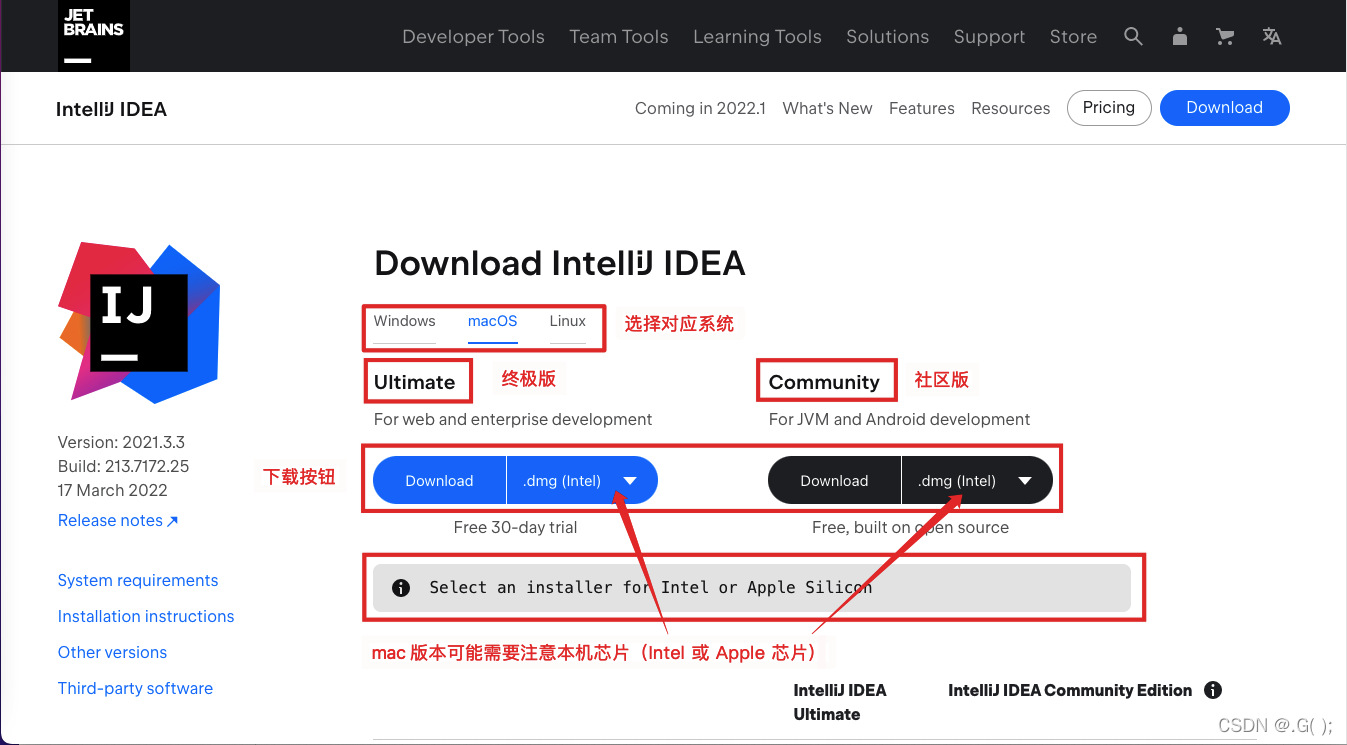Click the Ultimate heading
1347x745 pixels.
(x=414, y=382)
